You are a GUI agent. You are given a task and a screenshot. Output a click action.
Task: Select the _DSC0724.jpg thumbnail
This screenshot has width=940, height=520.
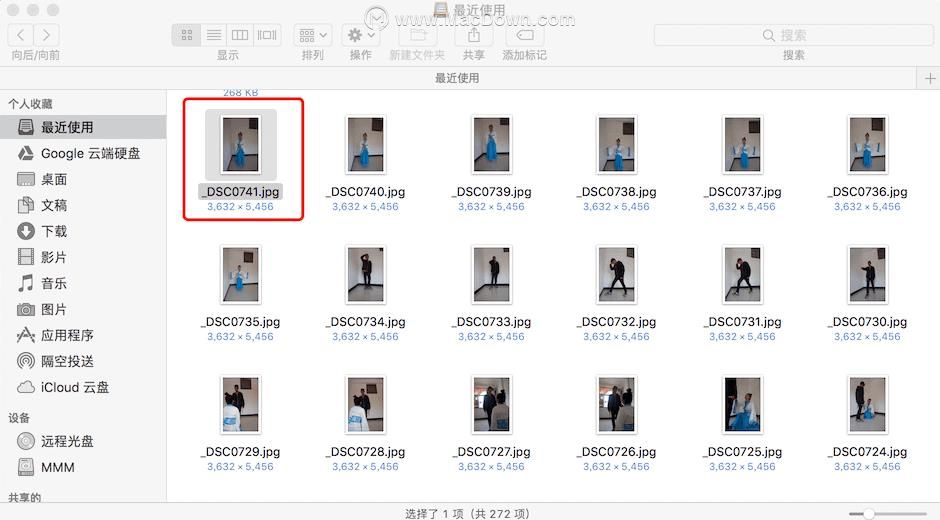coord(867,405)
